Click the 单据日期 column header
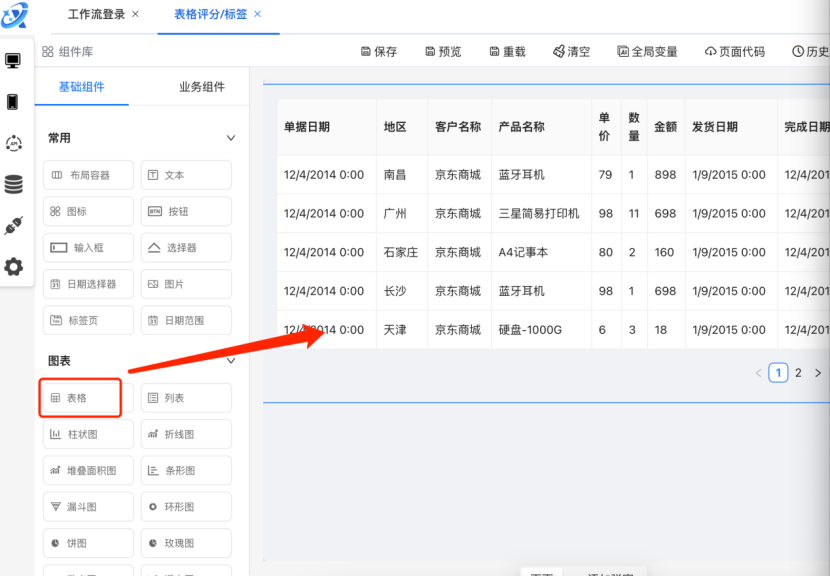Image resolution: width=830 pixels, height=576 pixels. (307, 127)
